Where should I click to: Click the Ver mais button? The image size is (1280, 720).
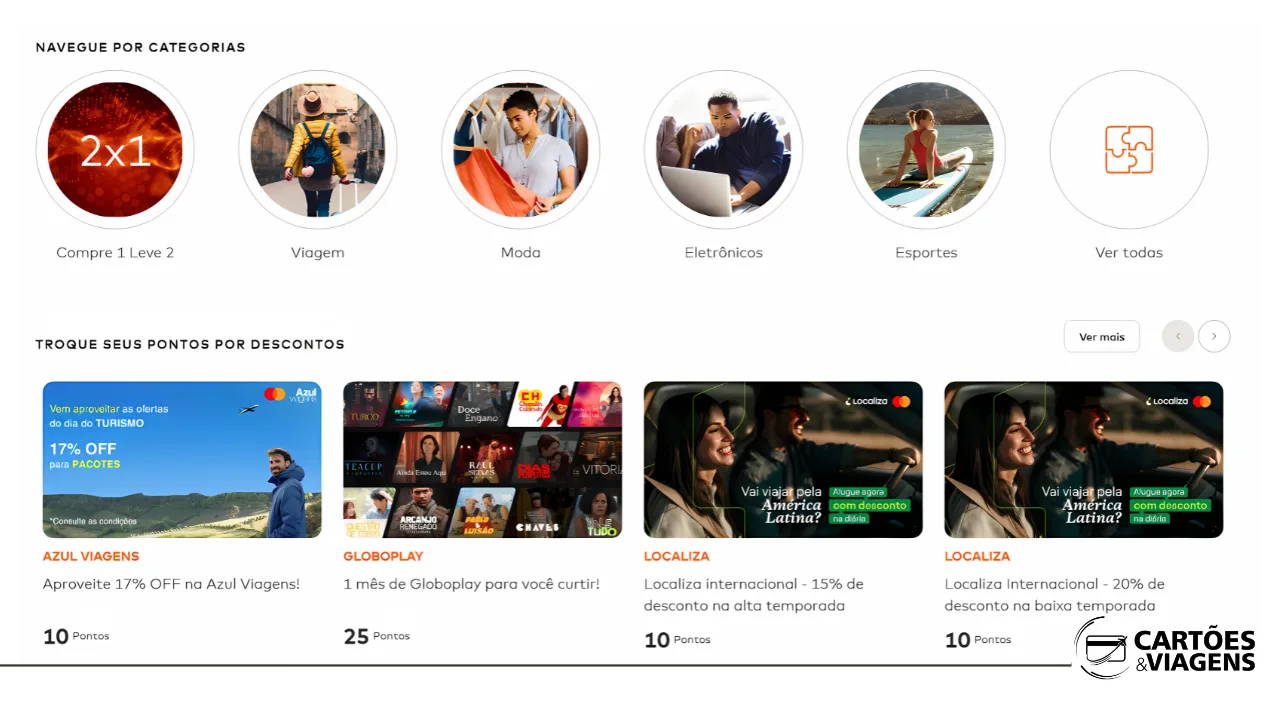pyautogui.click(x=1102, y=337)
